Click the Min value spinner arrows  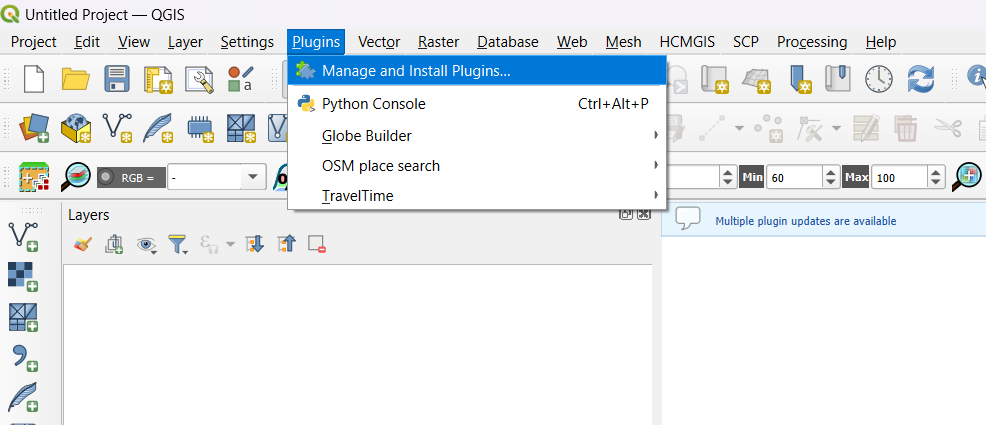[831, 178]
